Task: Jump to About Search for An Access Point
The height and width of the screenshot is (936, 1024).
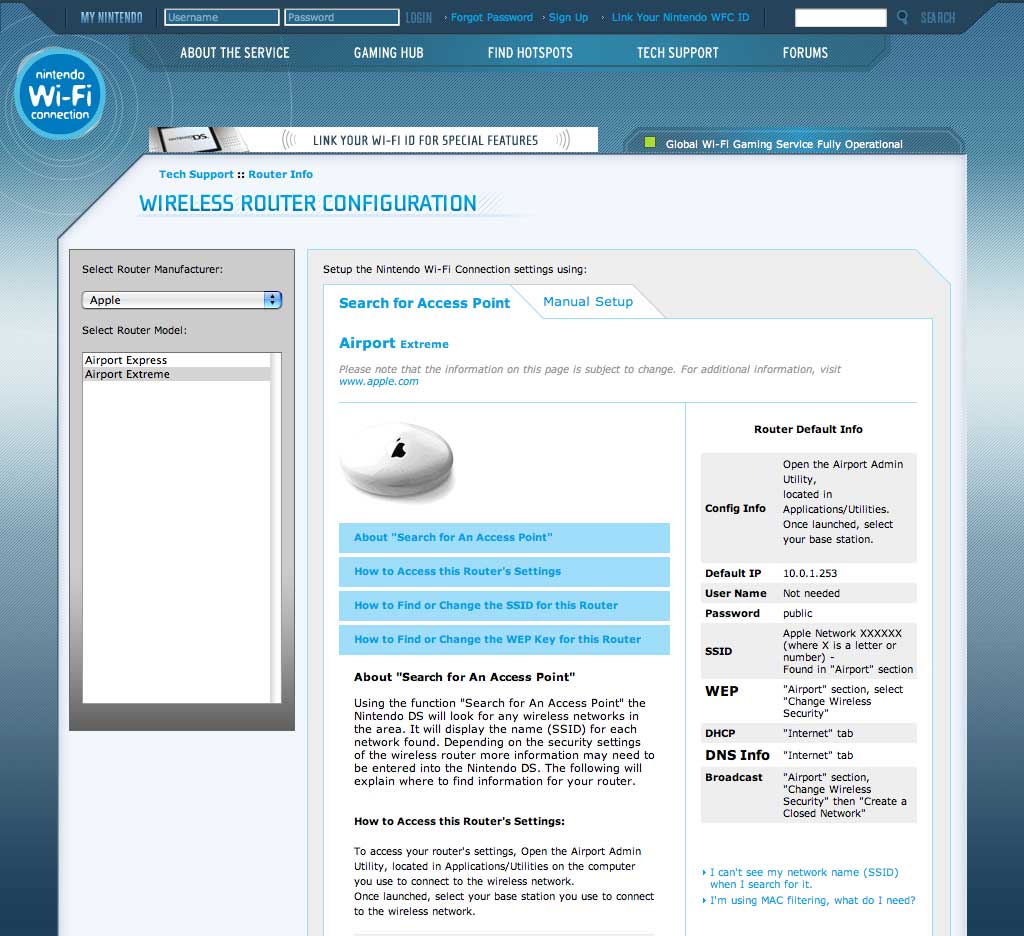Action: [x=504, y=538]
